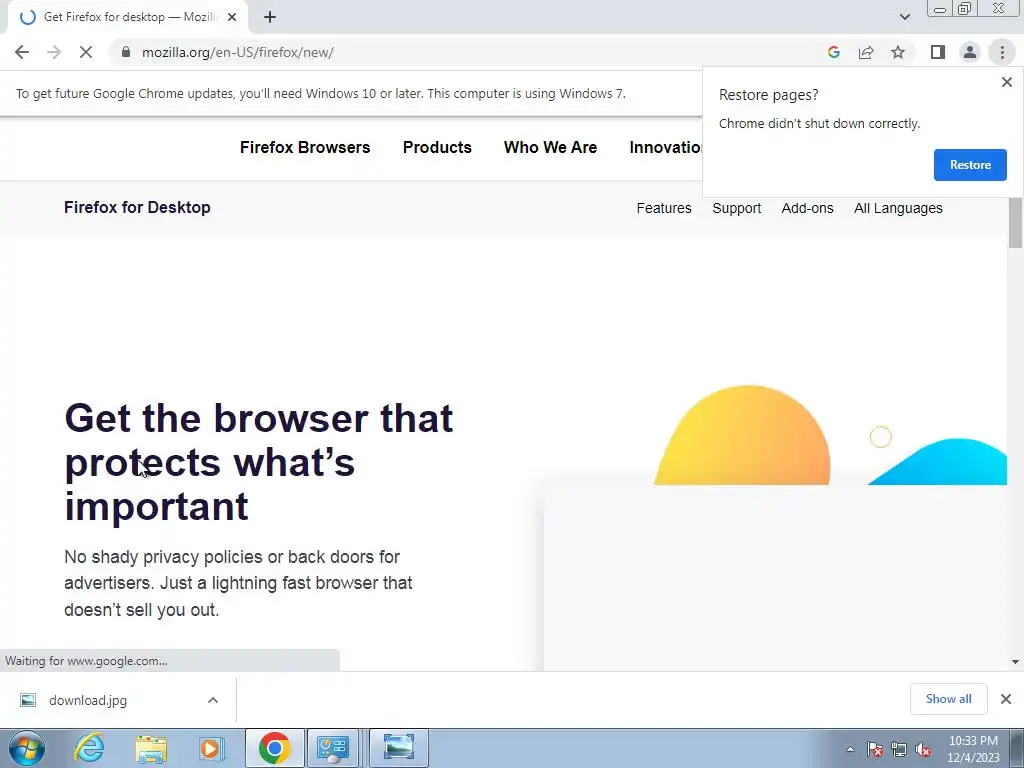Follow the Add-ons link
This screenshot has width=1024, height=768.
coord(807,208)
